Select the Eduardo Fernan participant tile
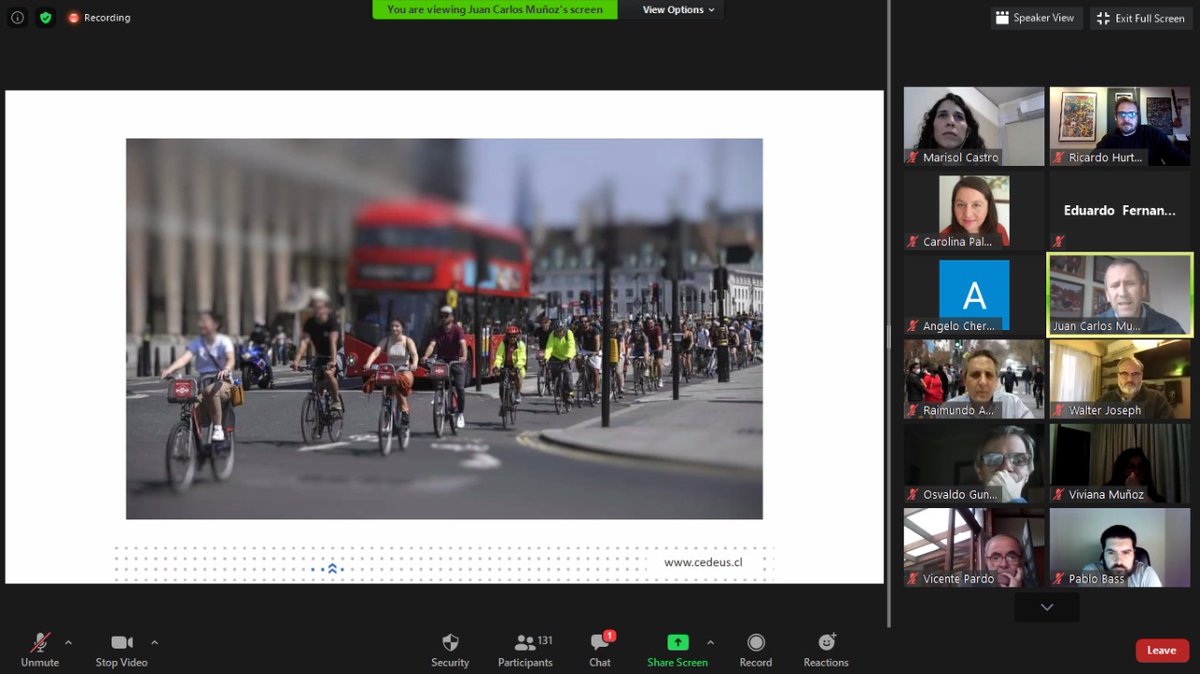The width and height of the screenshot is (1200, 674). (1120, 210)
